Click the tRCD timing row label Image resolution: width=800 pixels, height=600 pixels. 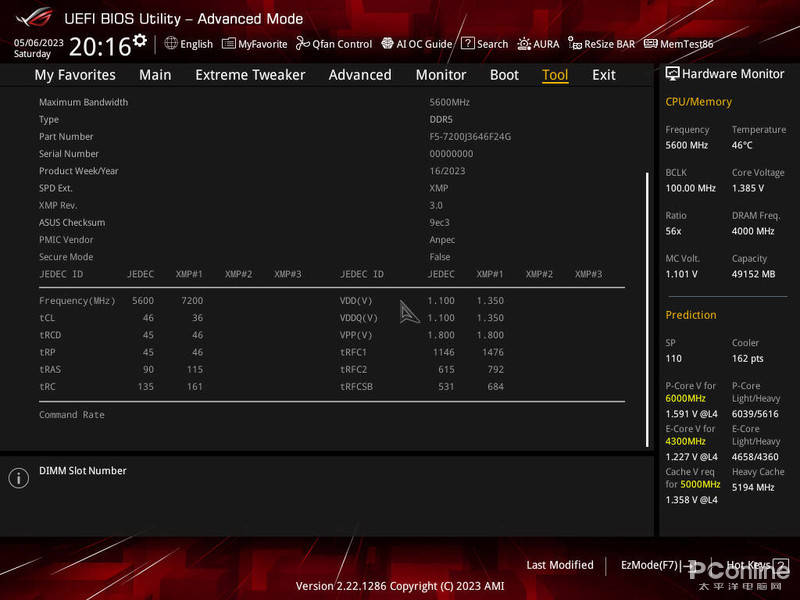(x=50, y=335)
